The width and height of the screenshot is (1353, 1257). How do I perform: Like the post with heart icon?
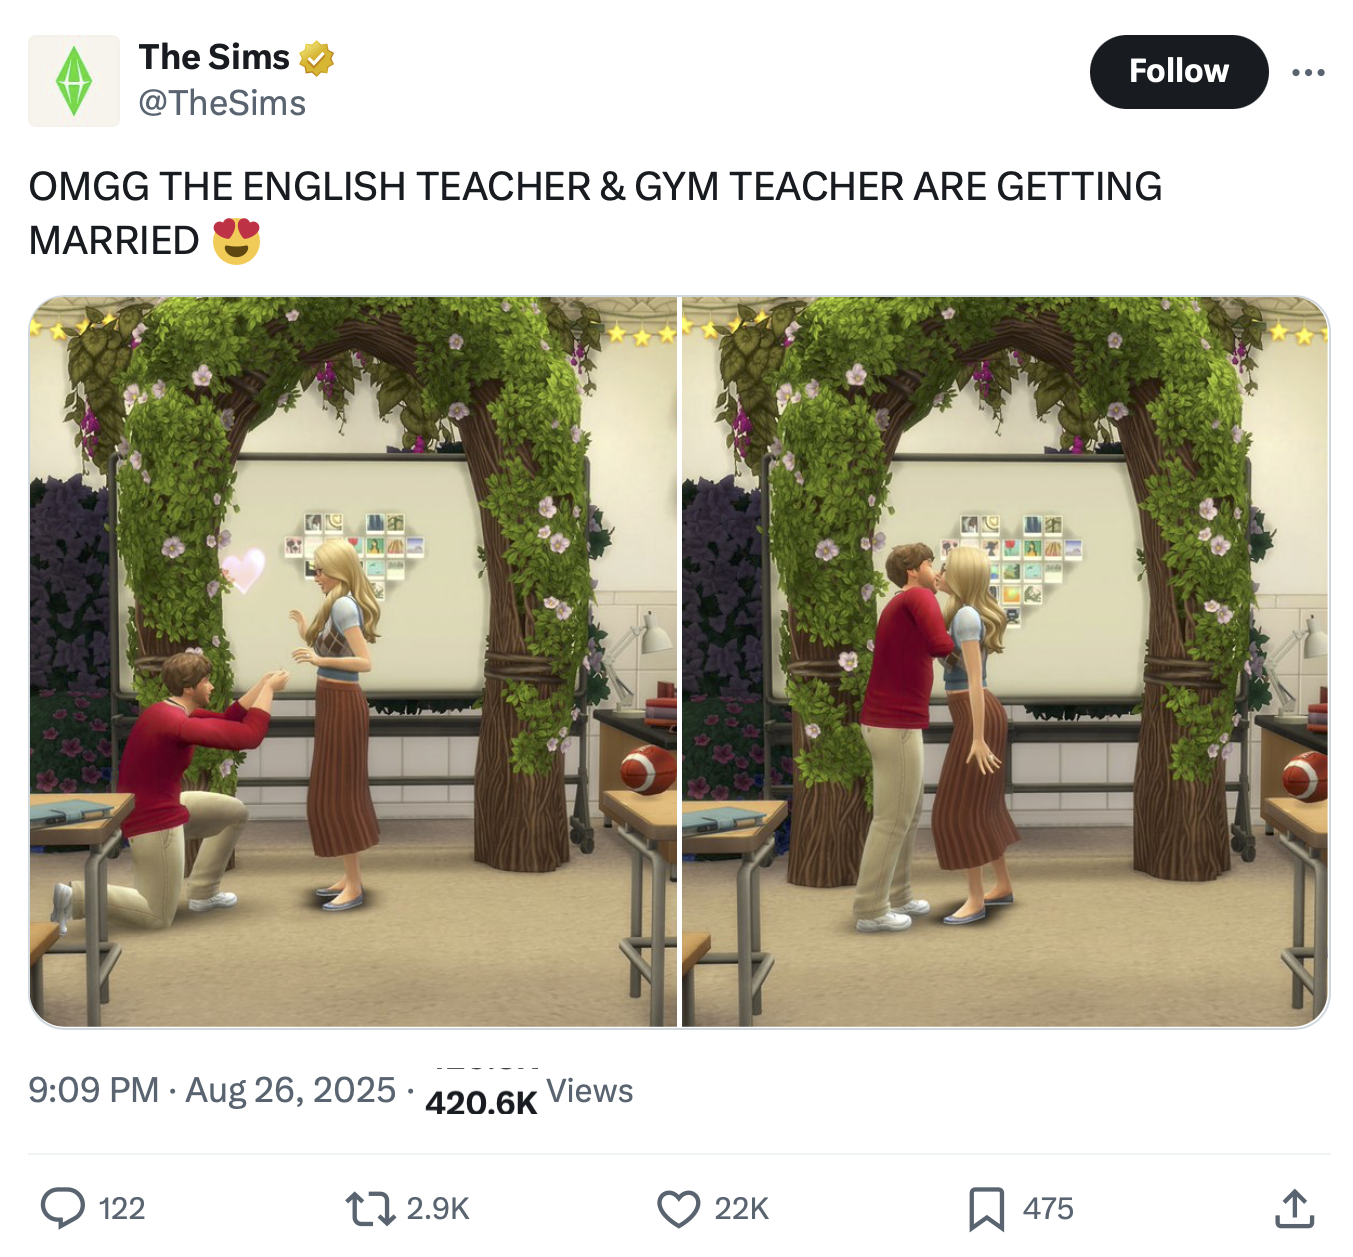pyautogui.click(x=679, y=1208)
